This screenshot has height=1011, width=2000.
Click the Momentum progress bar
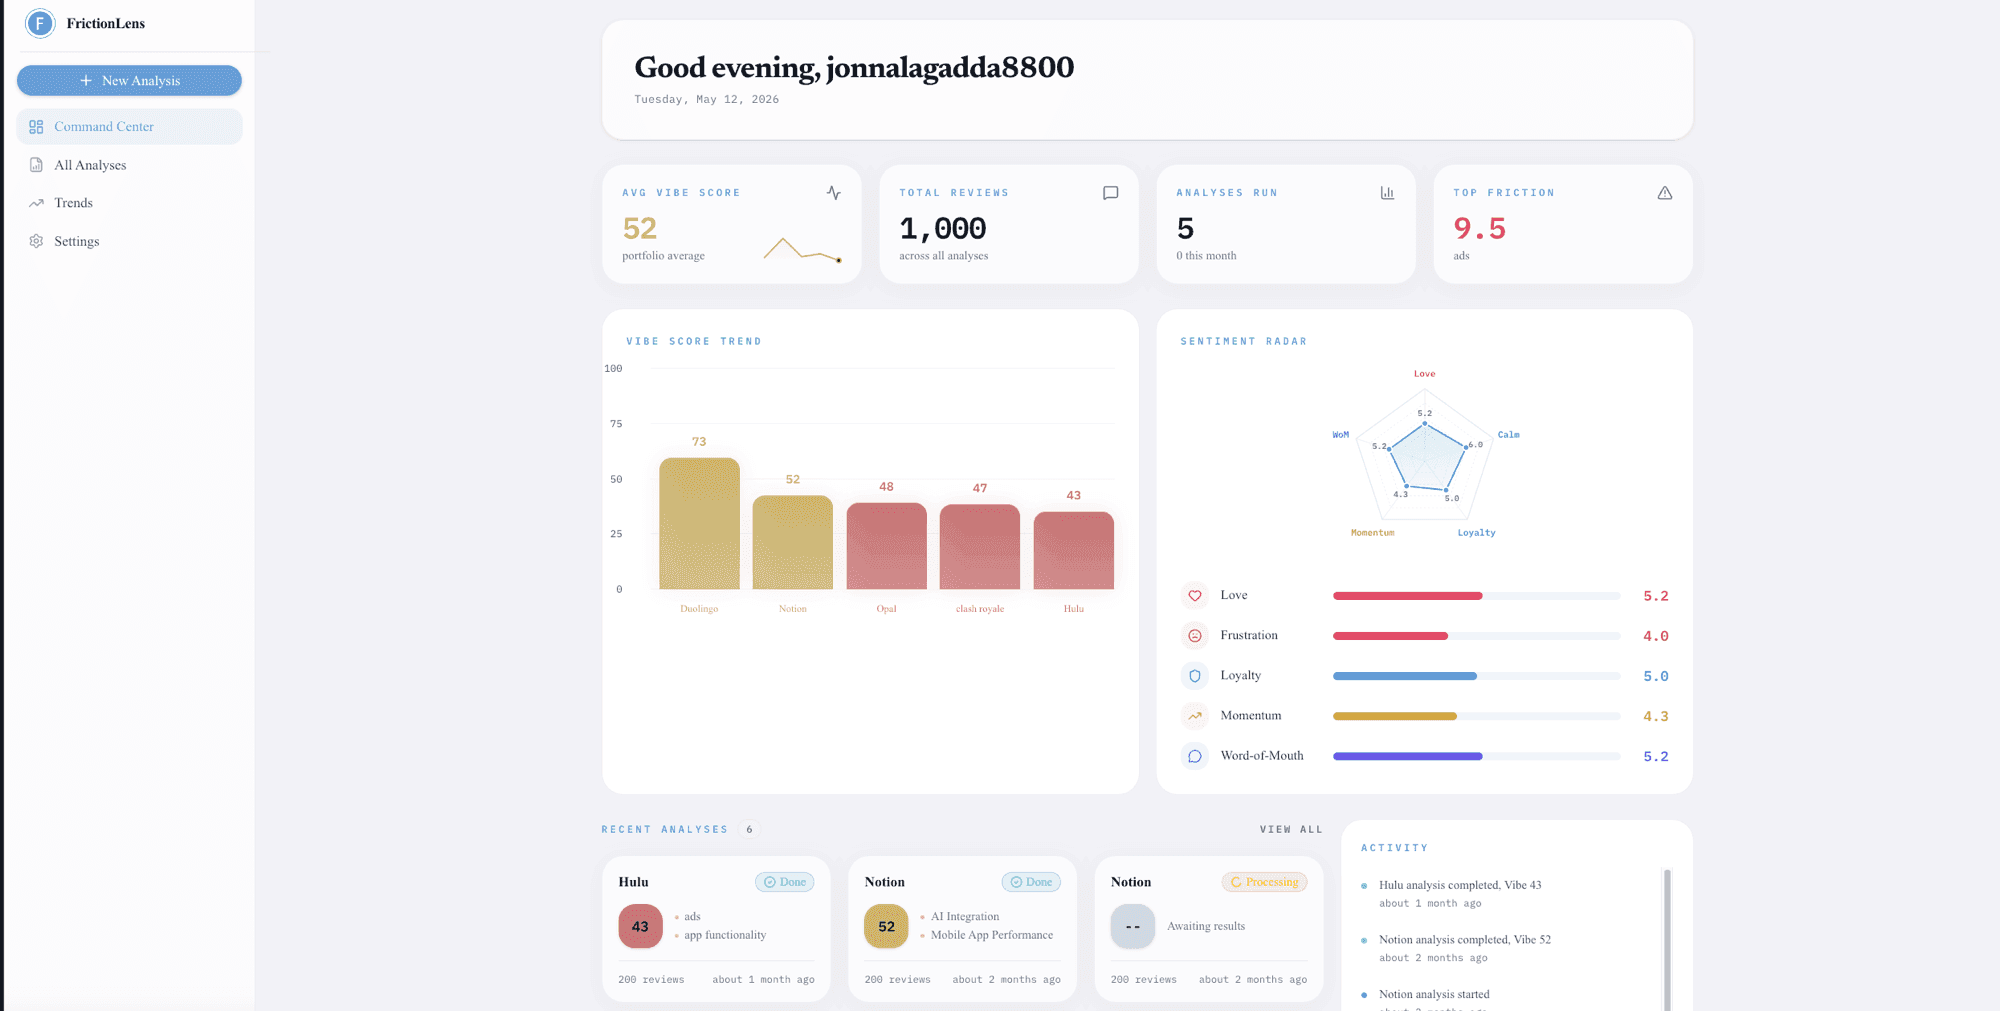pos(1476,716)
